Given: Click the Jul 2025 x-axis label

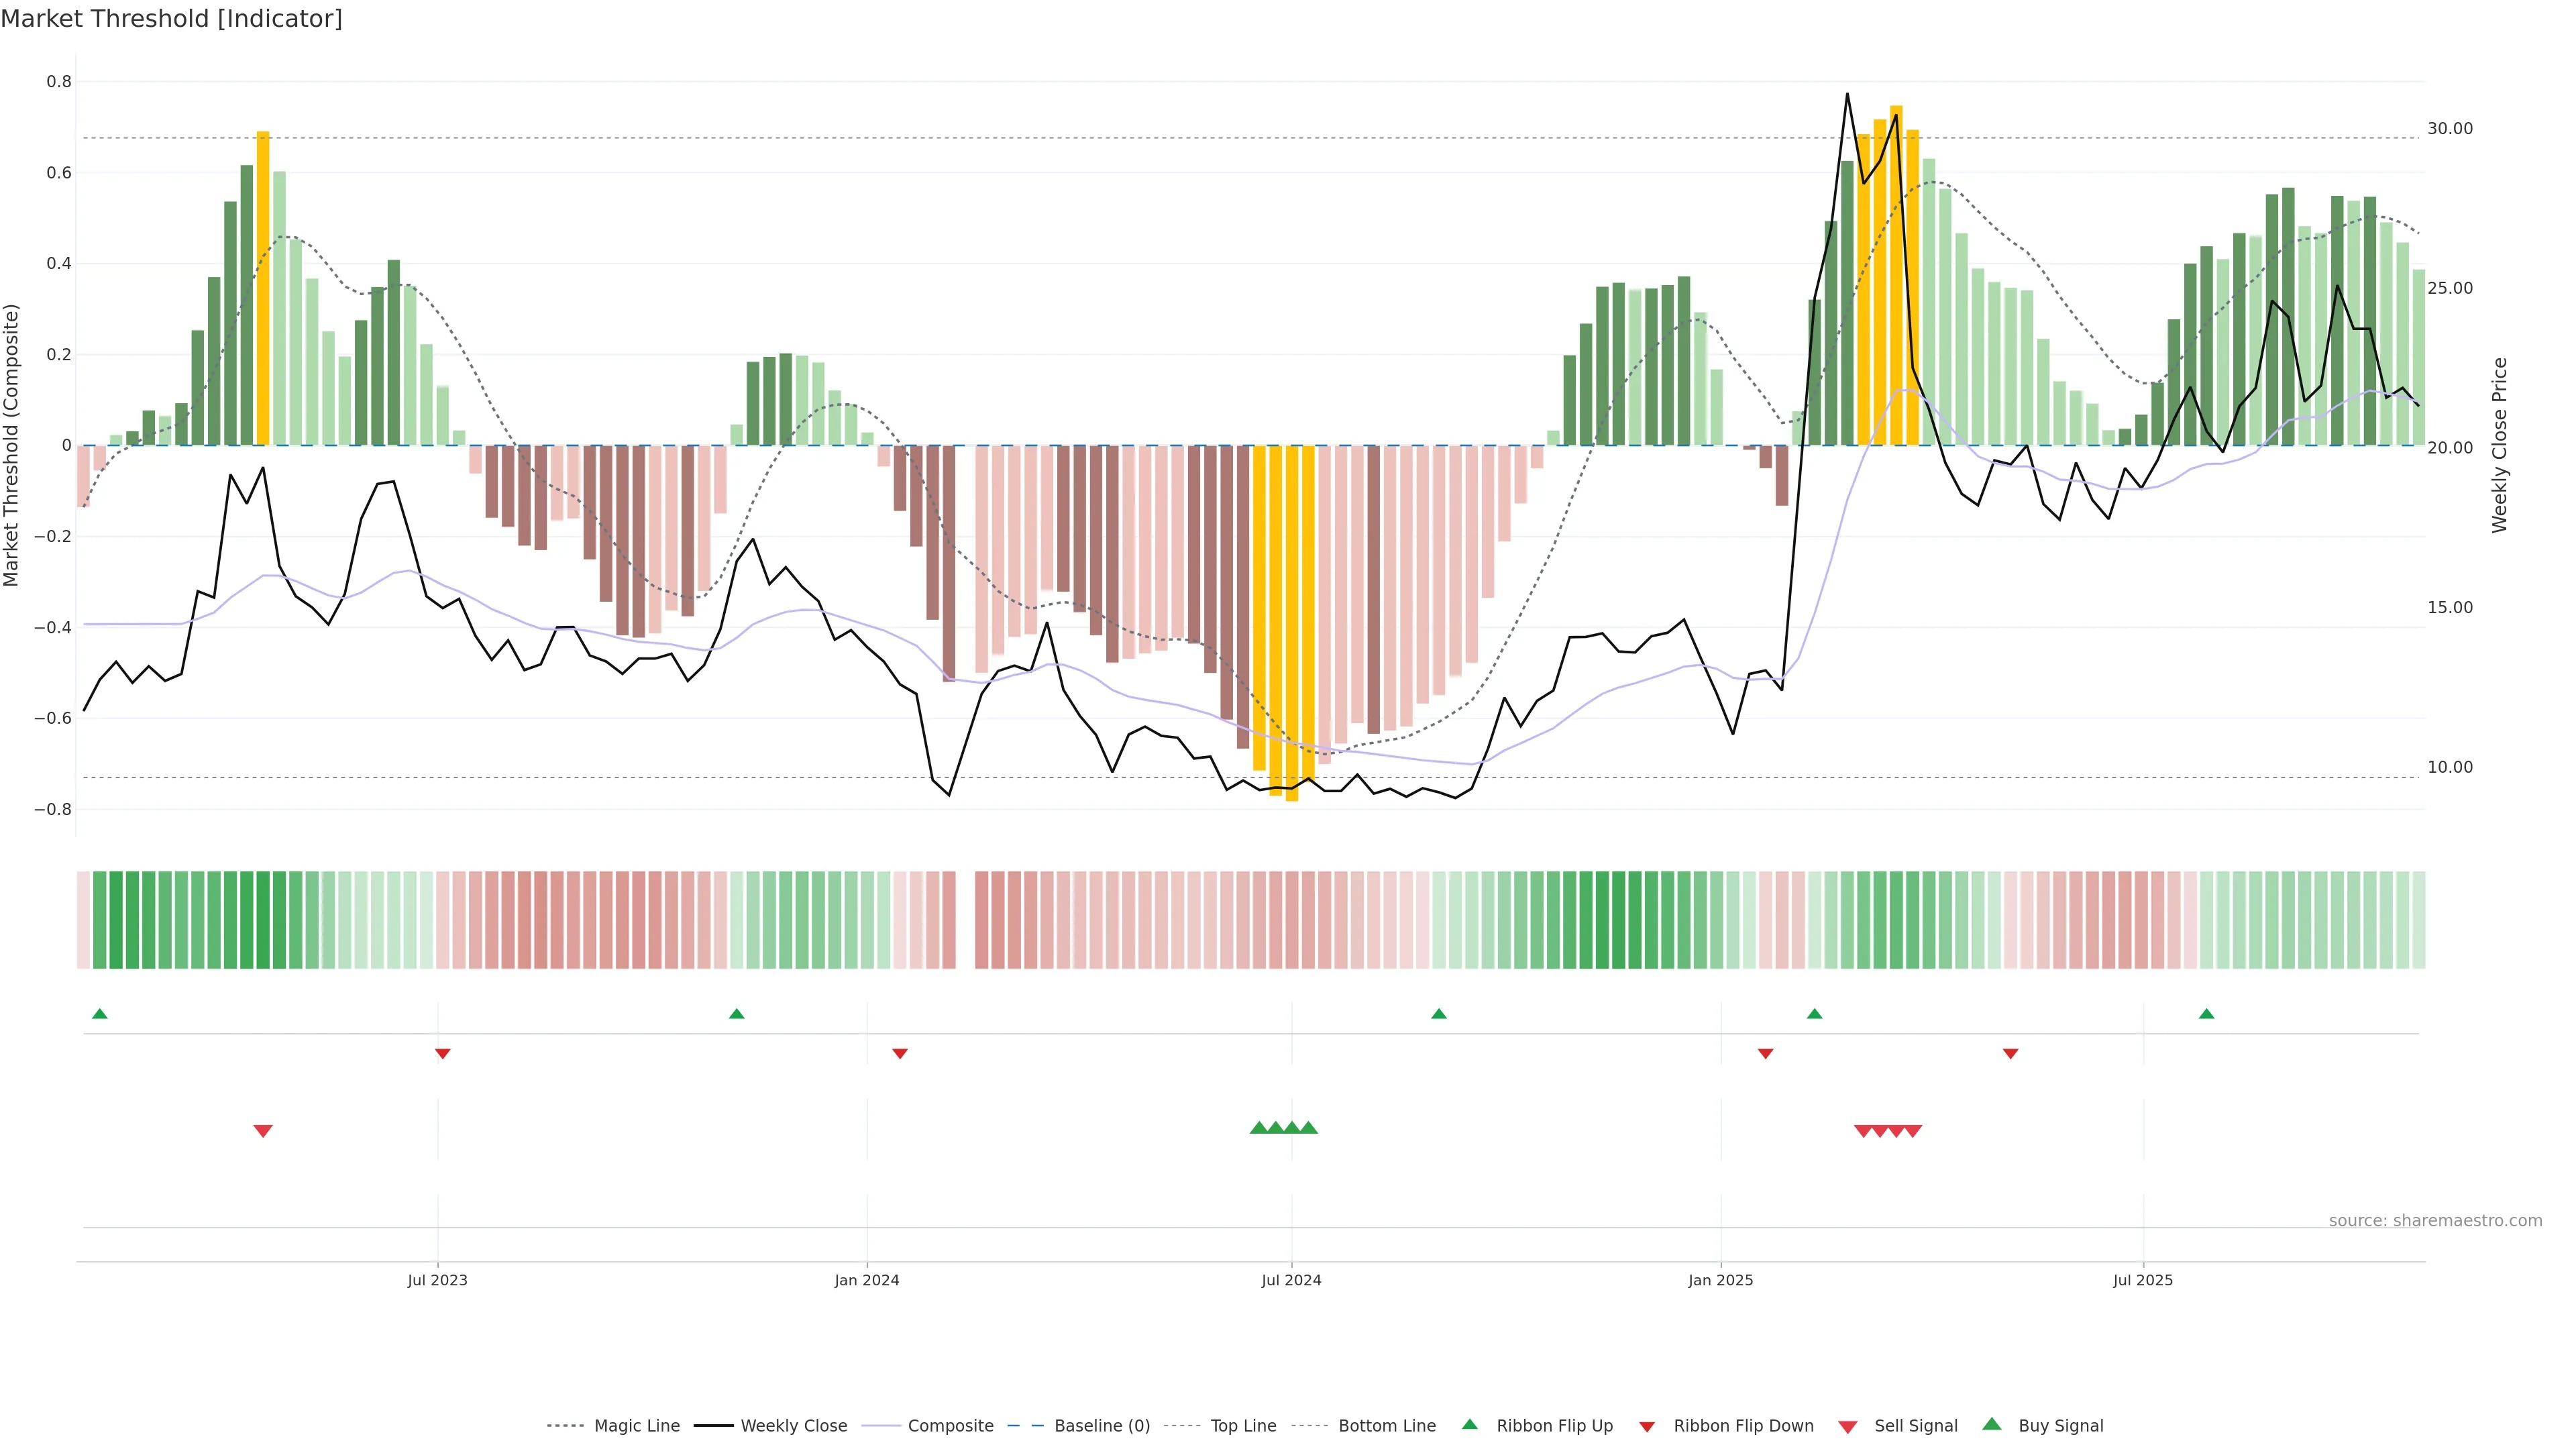Looking at the screenshot, I should coord(2143,1280).
